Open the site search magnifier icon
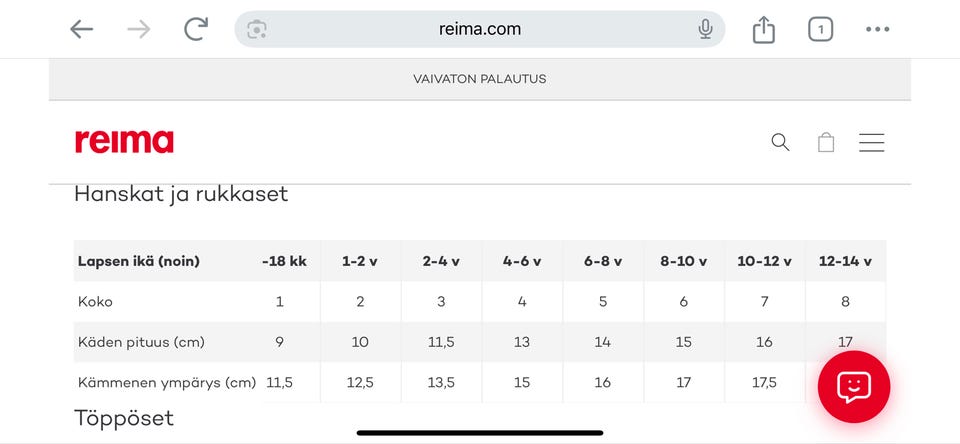960x444 pixels. [x=780, y=142]
